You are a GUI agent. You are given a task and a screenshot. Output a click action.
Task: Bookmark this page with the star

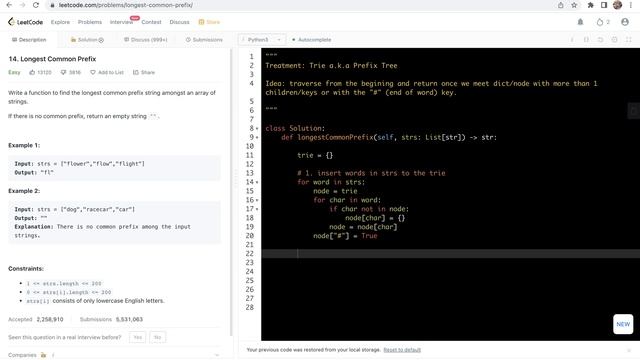point(574,5)
